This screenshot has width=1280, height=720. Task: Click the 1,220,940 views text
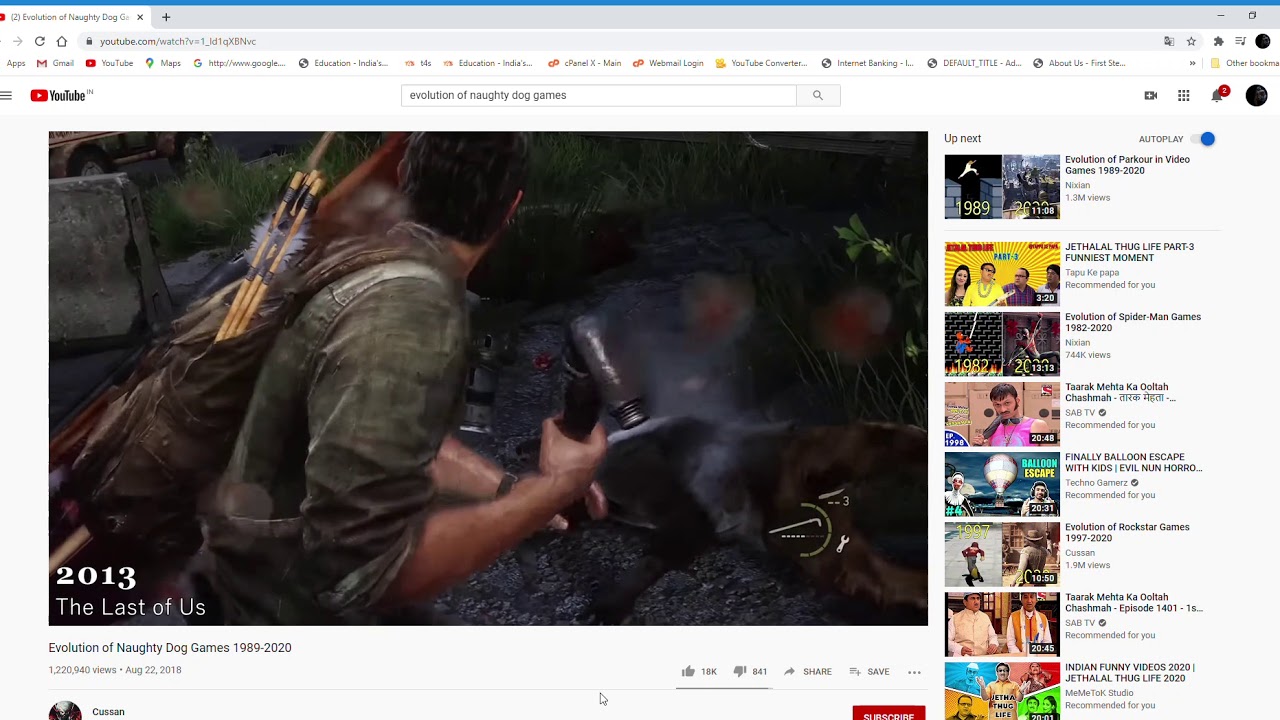point(82,670)
